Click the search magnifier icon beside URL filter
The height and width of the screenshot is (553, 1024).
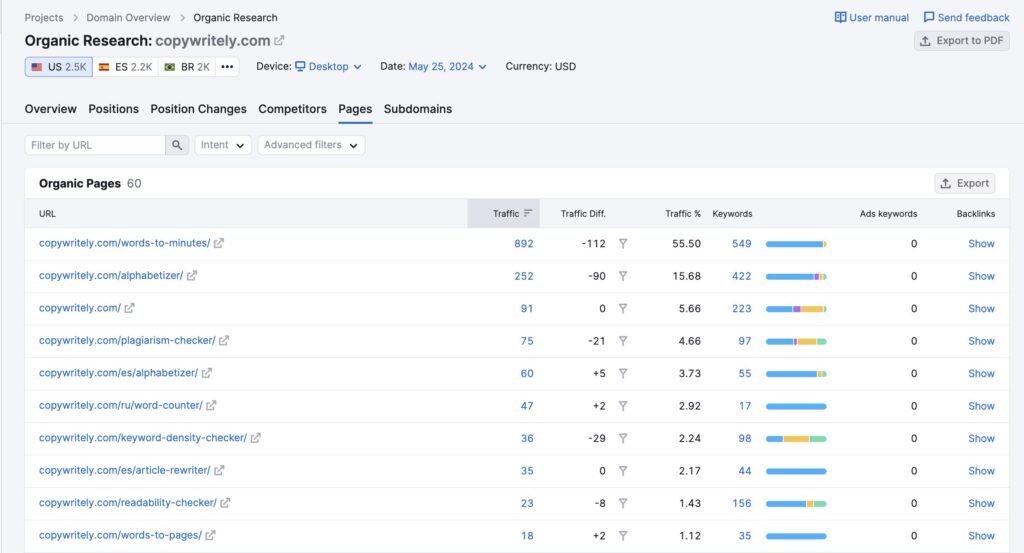177,145
